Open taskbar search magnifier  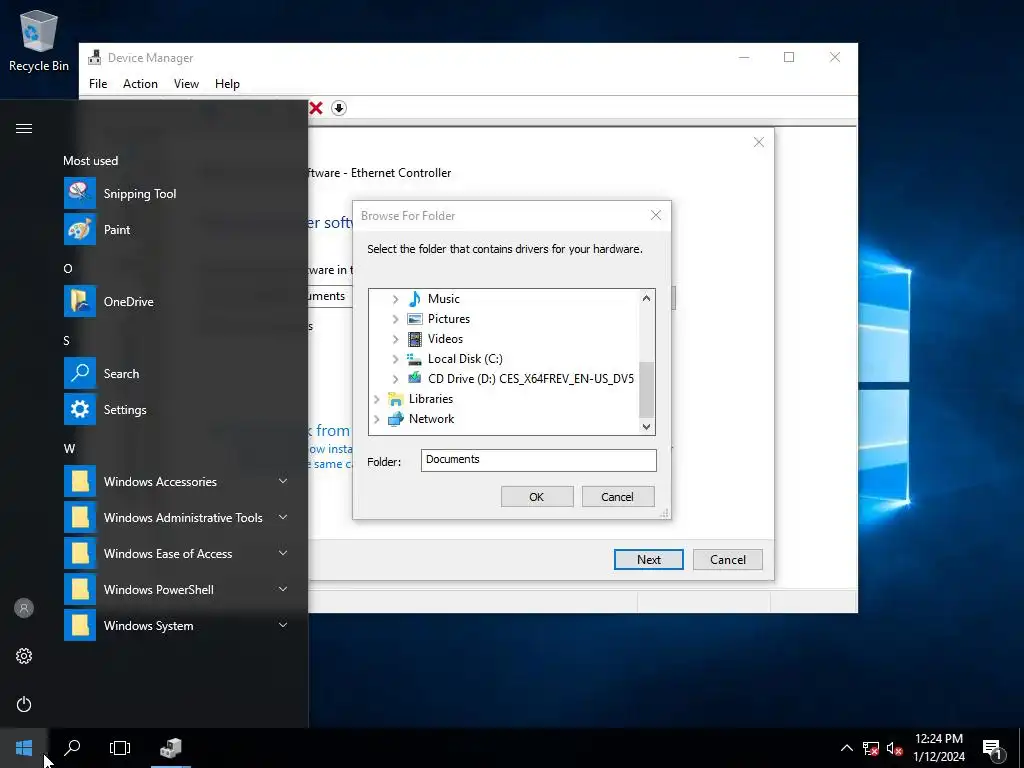[72, 748]
